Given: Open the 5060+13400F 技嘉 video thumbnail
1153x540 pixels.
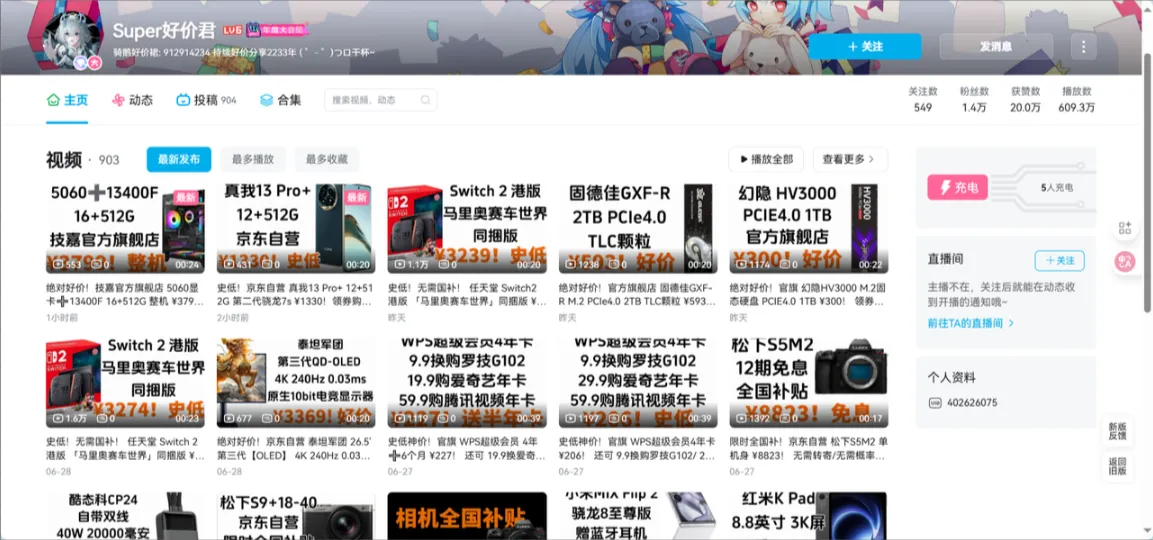Looking at the screenshot, I should tap(125, 228).
